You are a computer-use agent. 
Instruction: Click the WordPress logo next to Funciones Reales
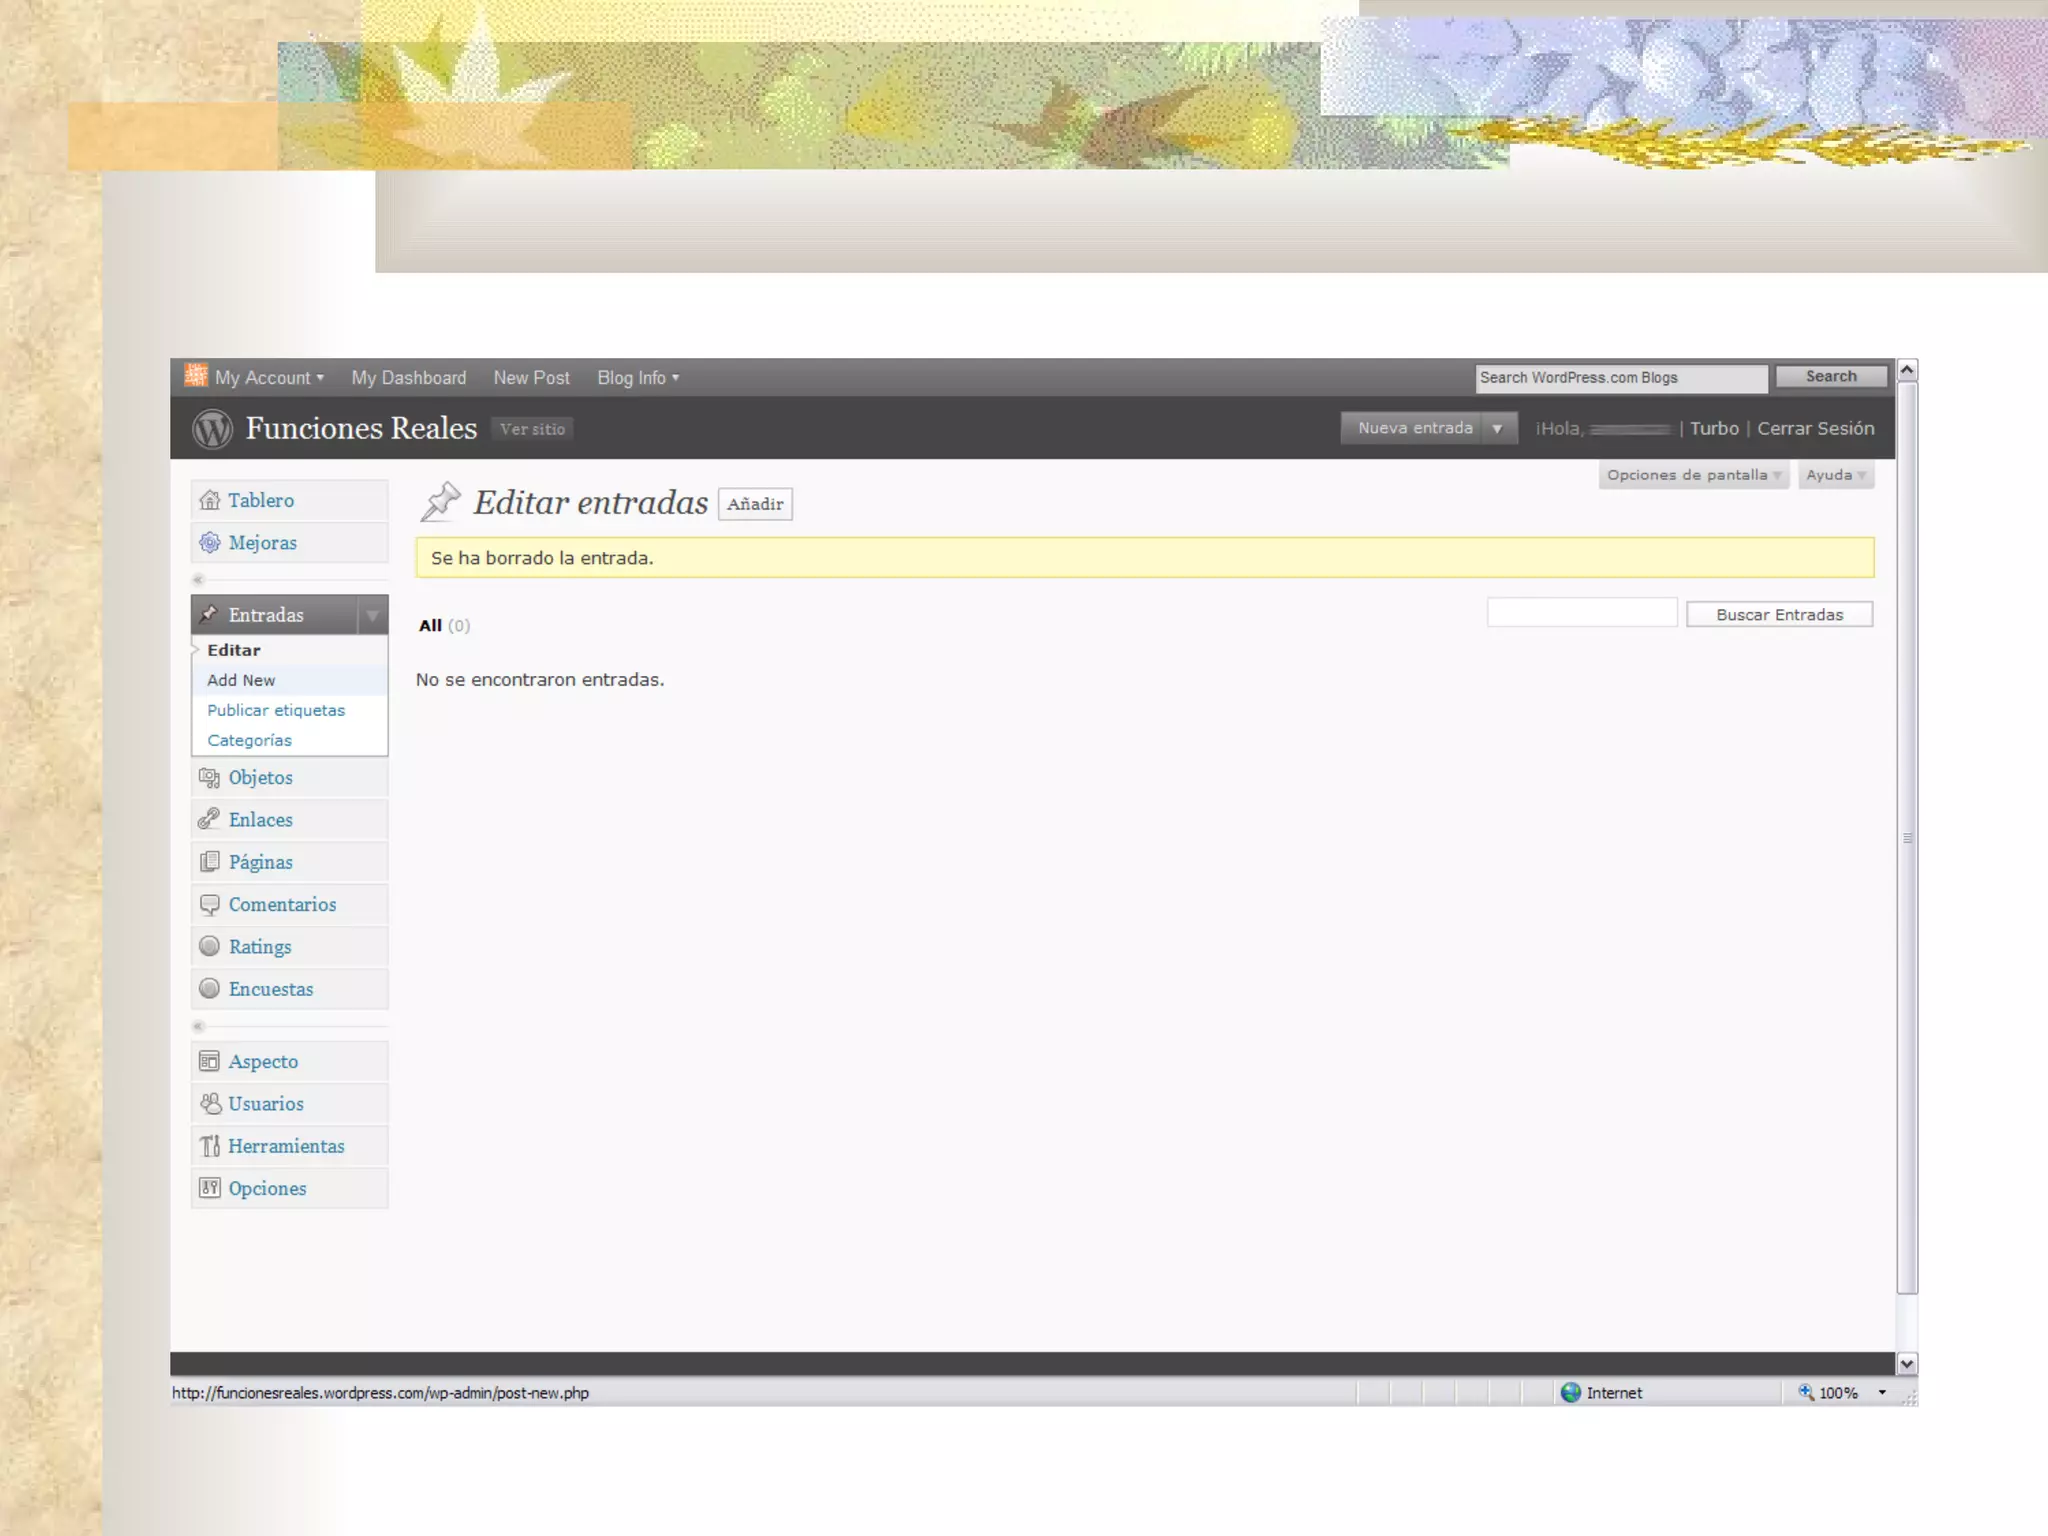pyautogui.click(x=212, y=429)
